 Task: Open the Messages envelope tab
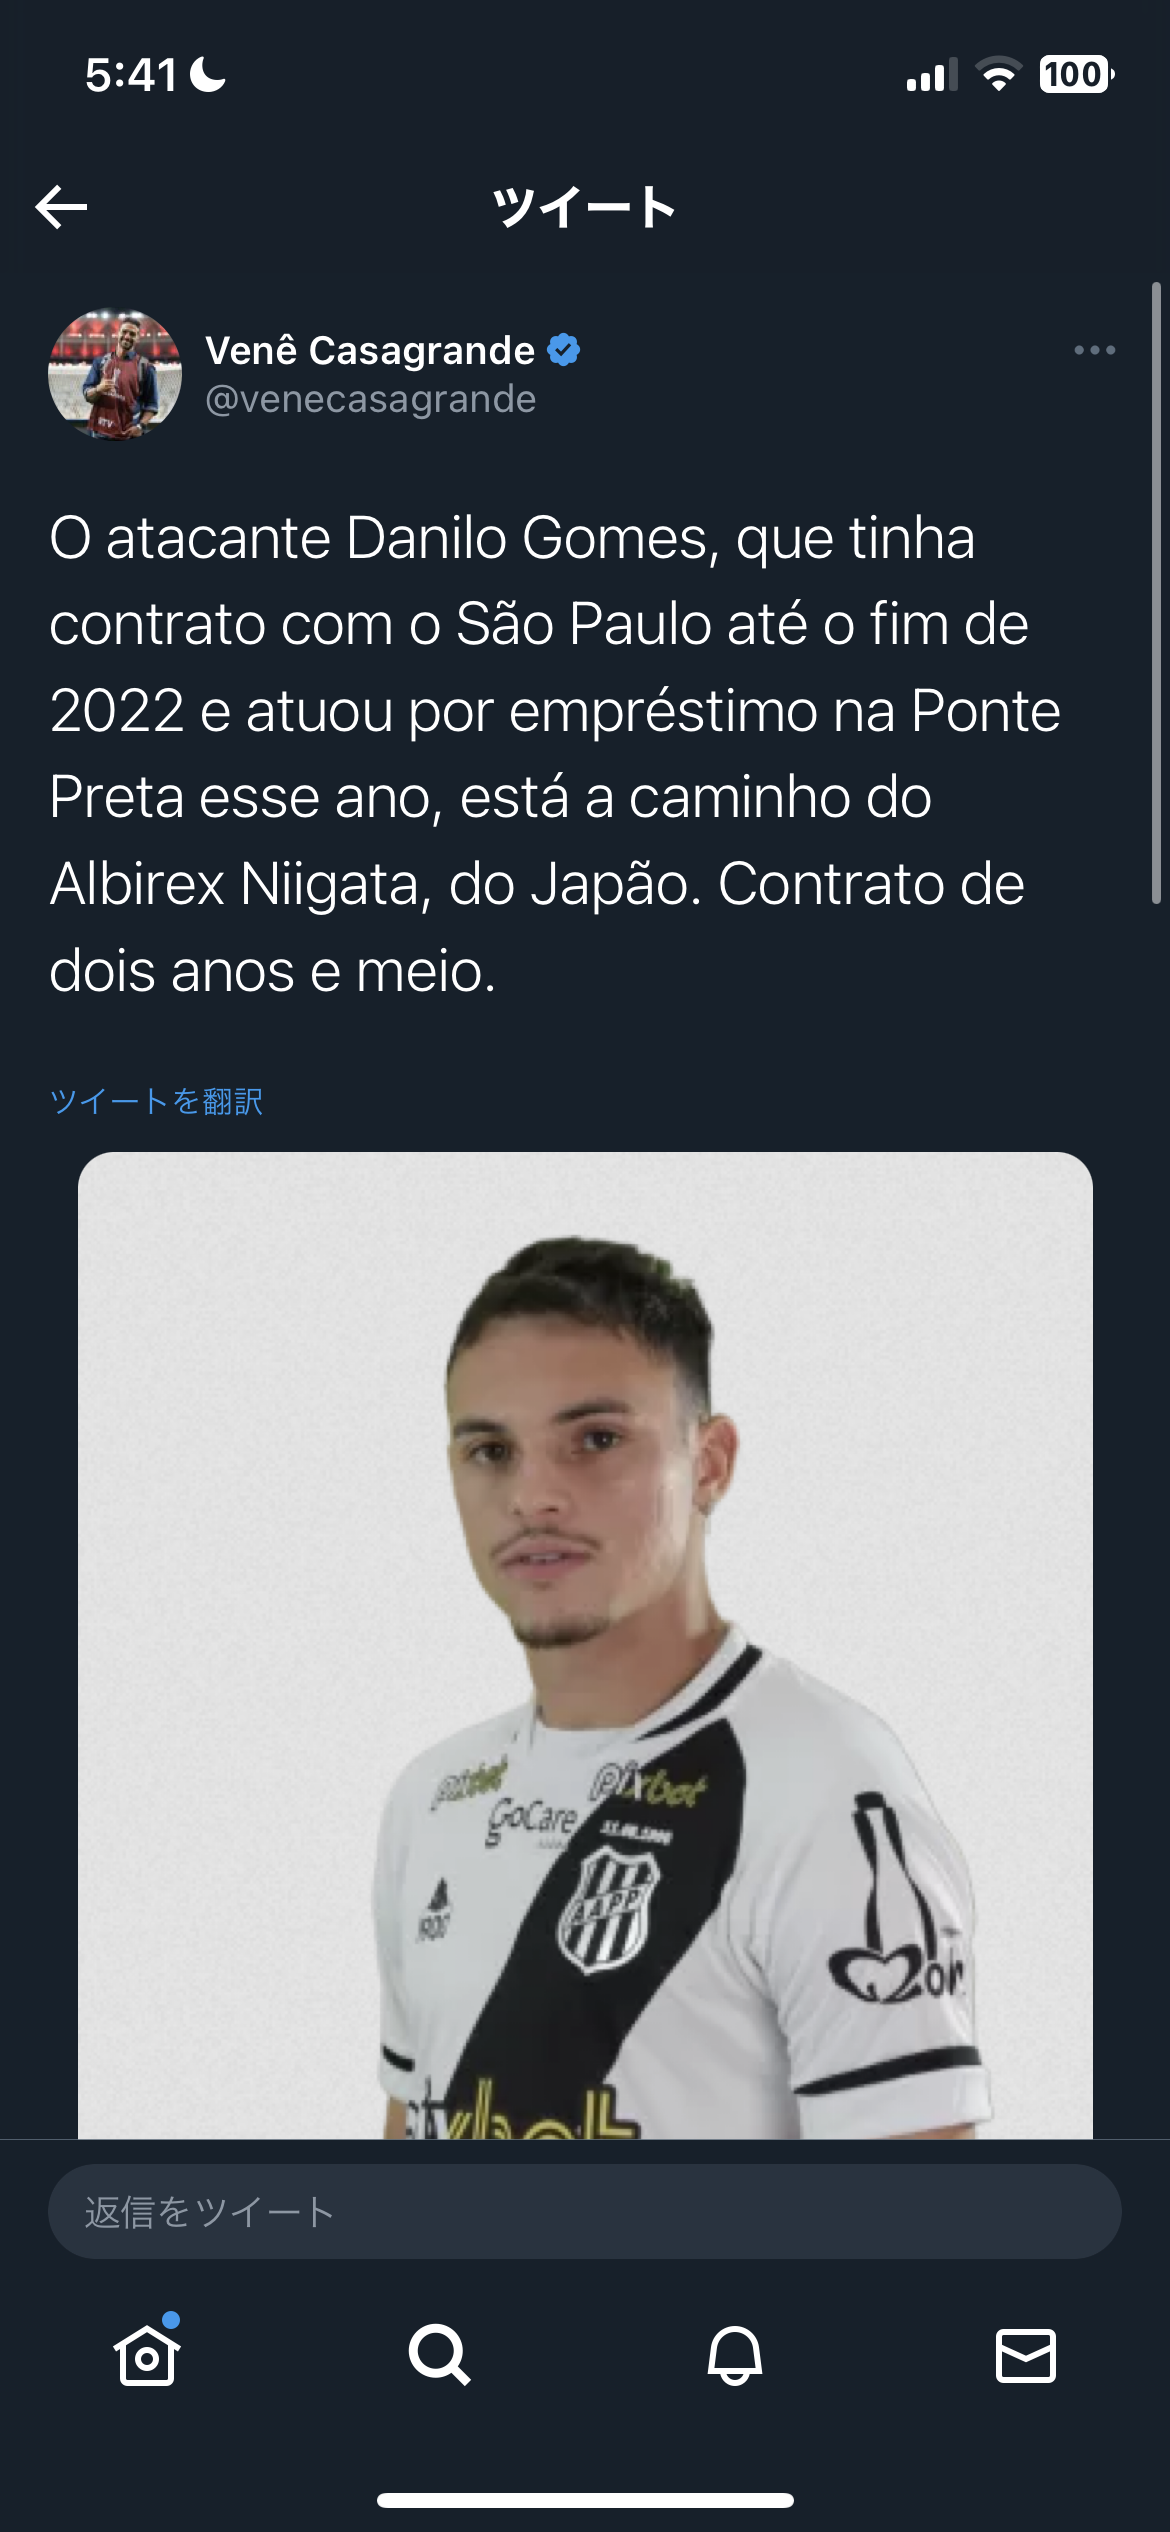coord(1026,2355)
